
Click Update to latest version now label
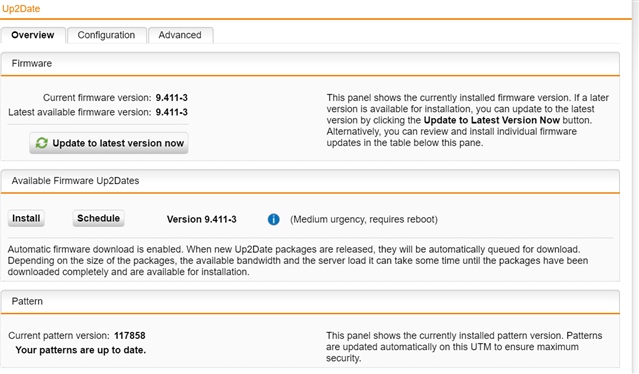[118, 143]
